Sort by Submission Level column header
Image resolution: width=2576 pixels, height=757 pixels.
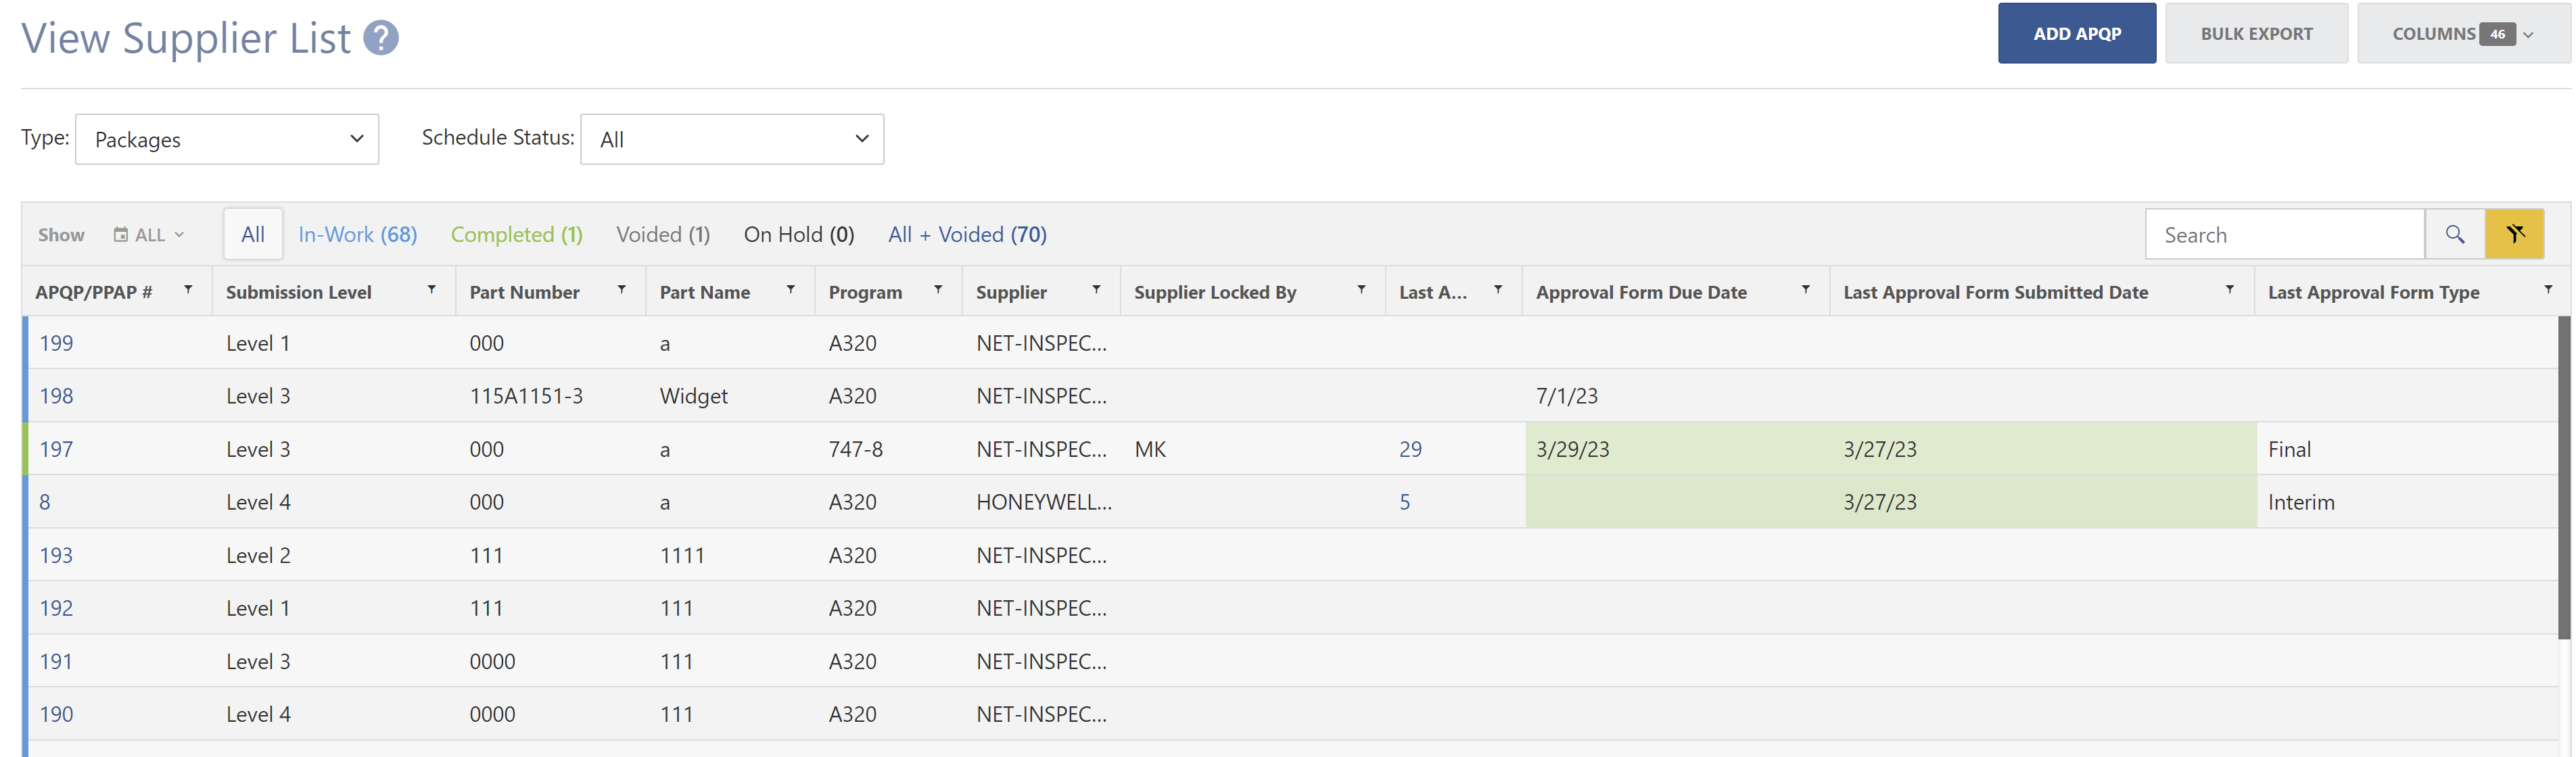(299, 292)
